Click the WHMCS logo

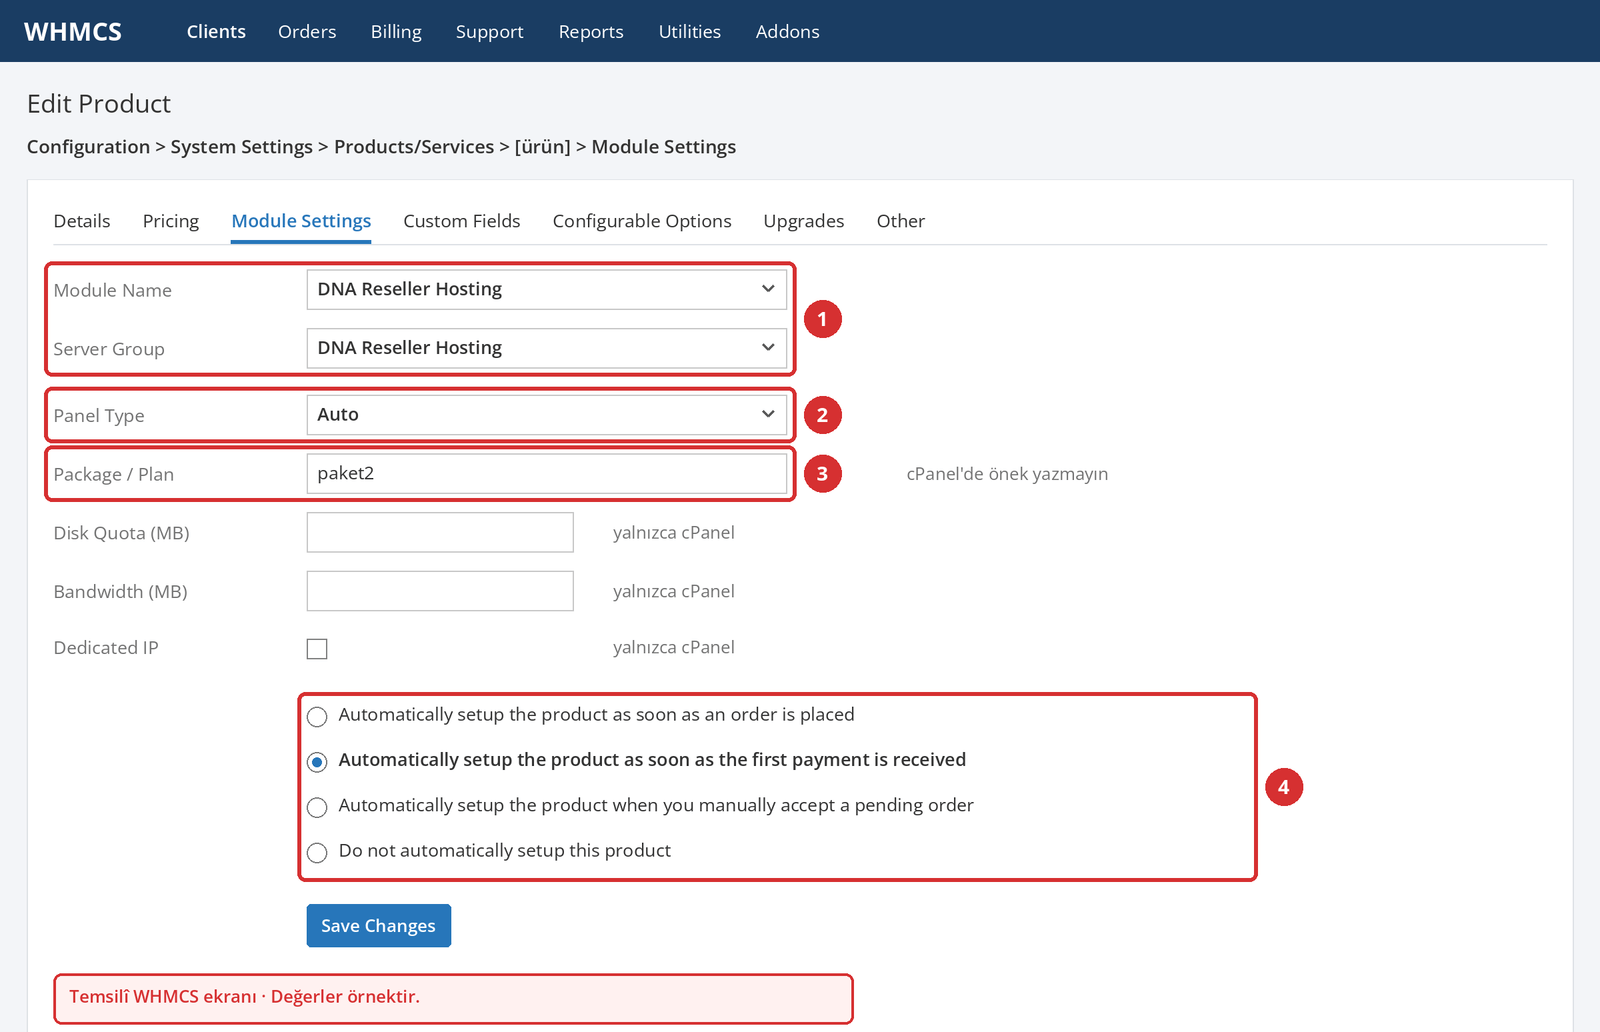(x=73, y=32)
